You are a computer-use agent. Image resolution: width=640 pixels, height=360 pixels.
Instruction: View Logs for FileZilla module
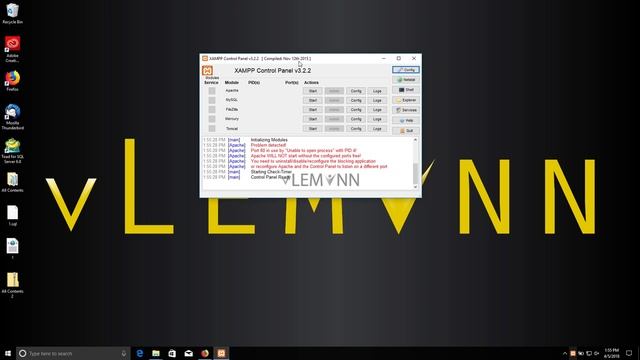(x=377, y=109)
